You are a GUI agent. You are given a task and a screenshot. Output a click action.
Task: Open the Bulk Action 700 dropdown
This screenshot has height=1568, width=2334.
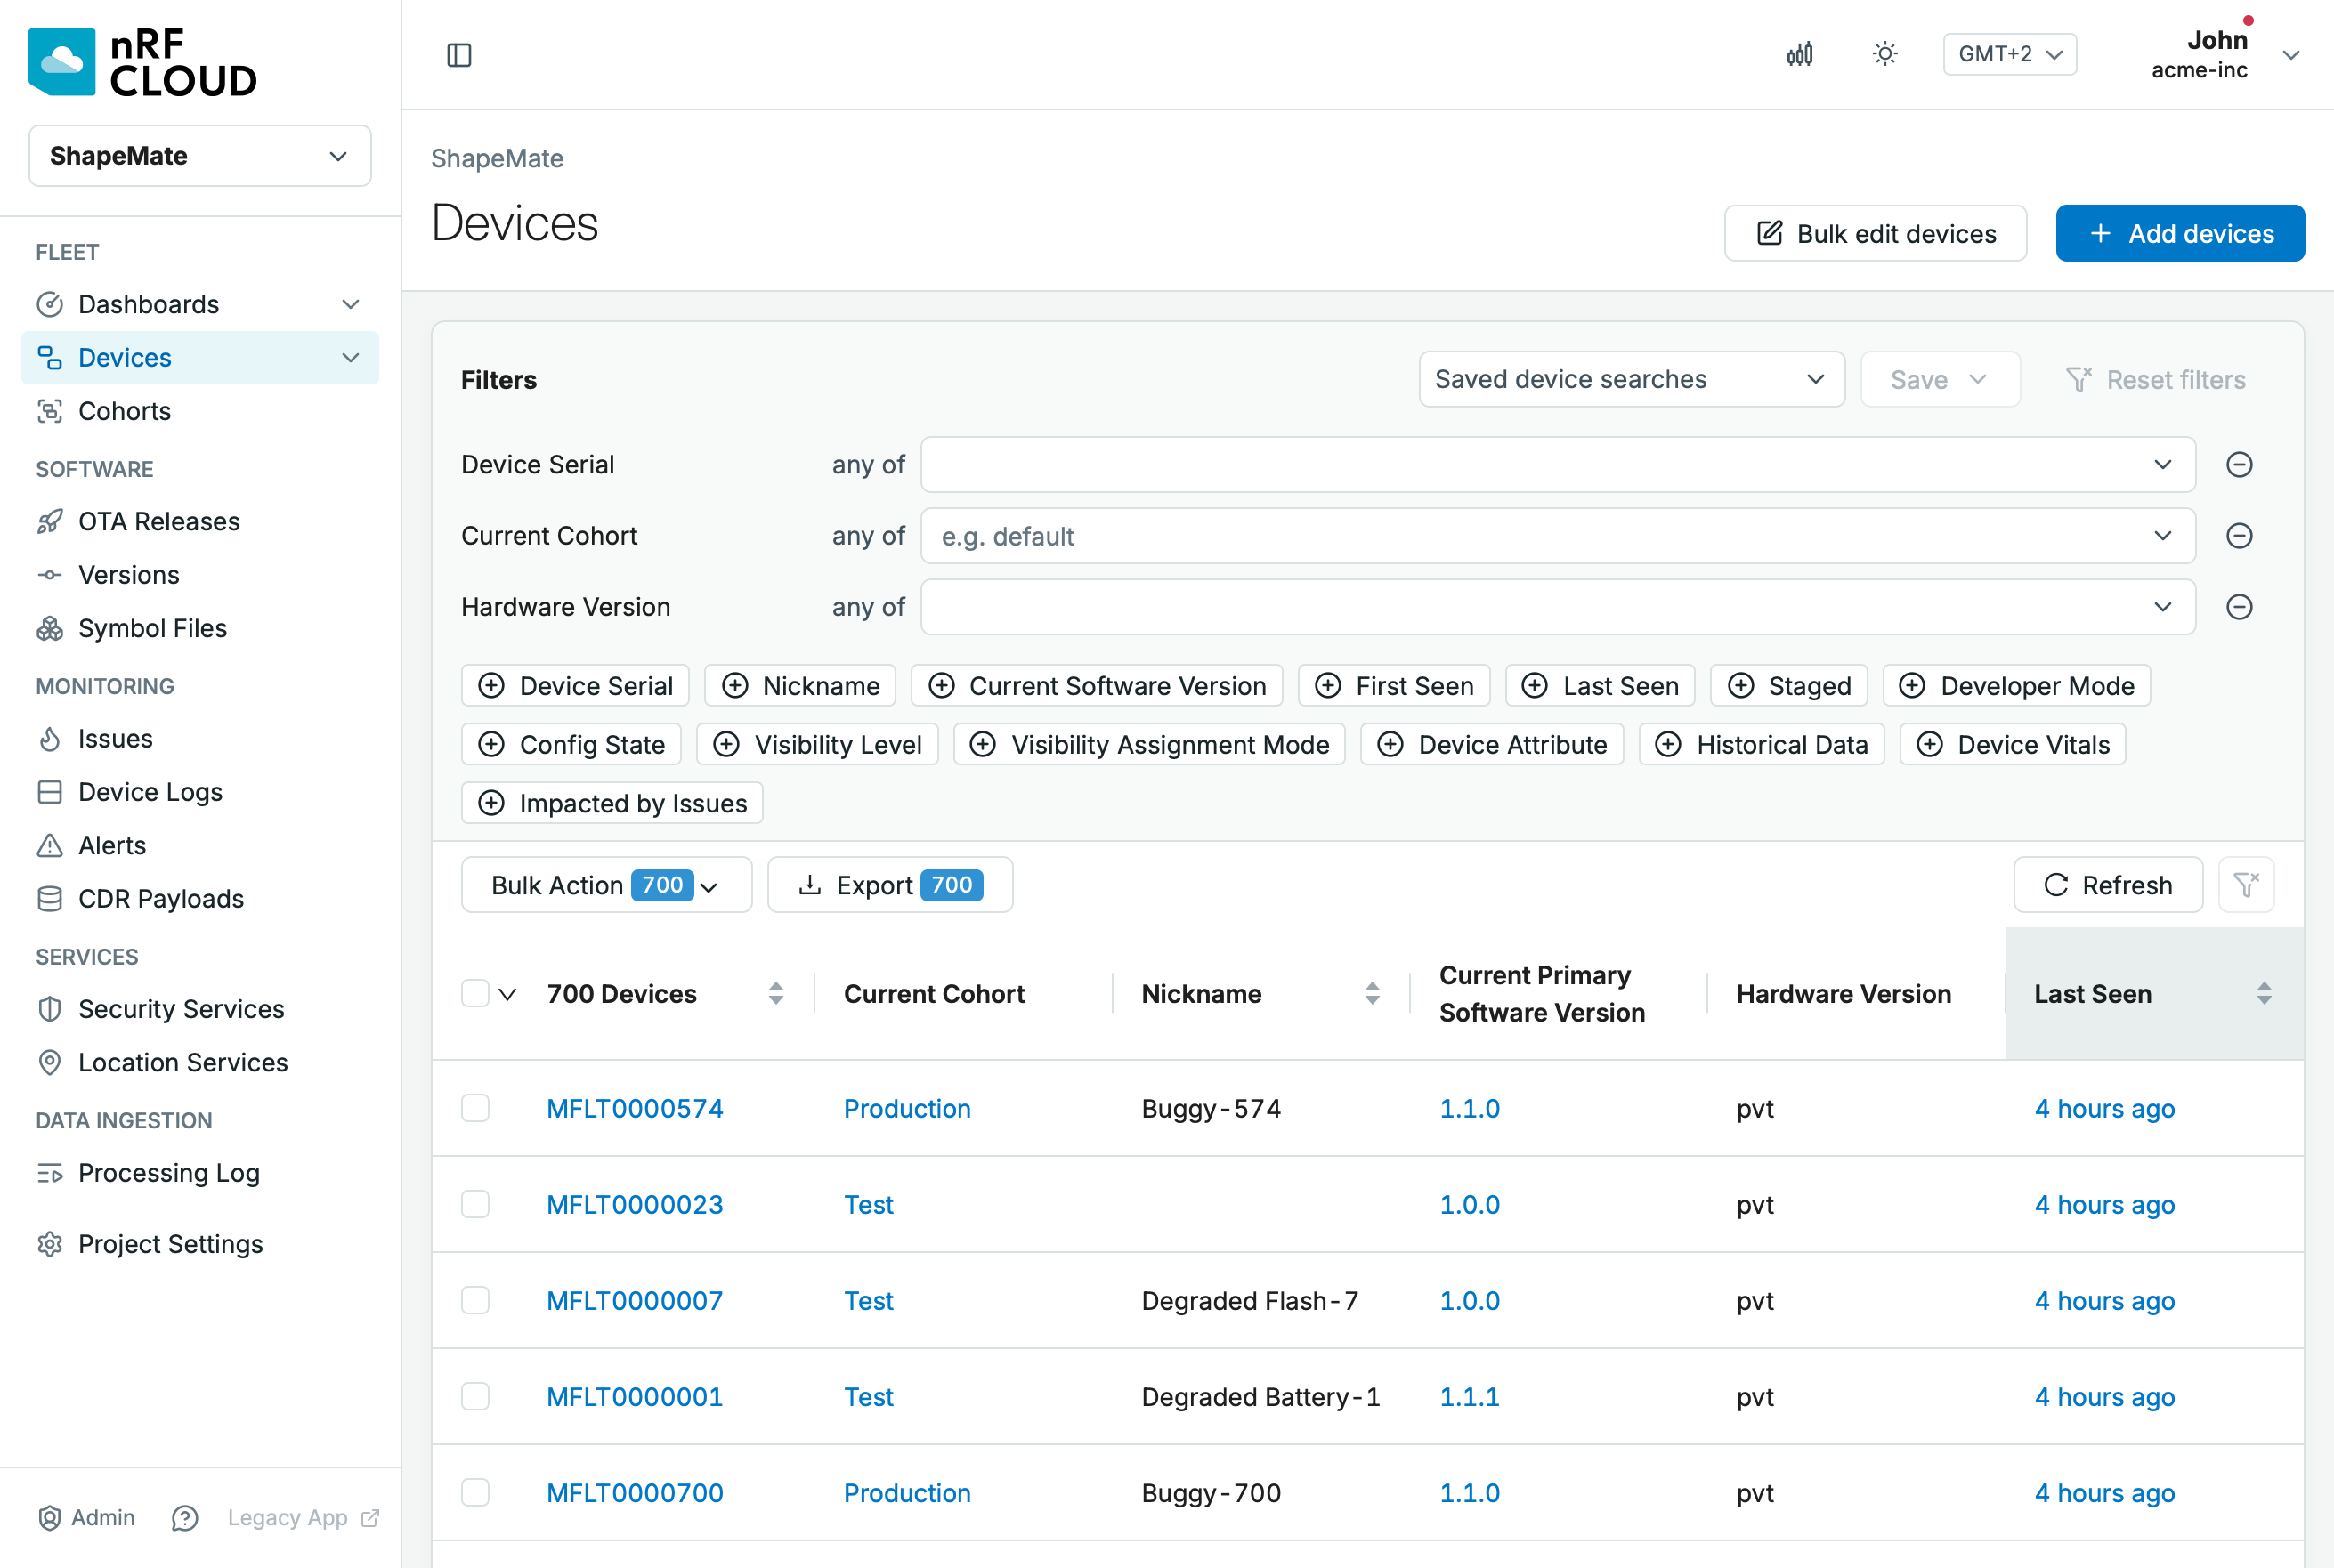(x=607, y=885)
